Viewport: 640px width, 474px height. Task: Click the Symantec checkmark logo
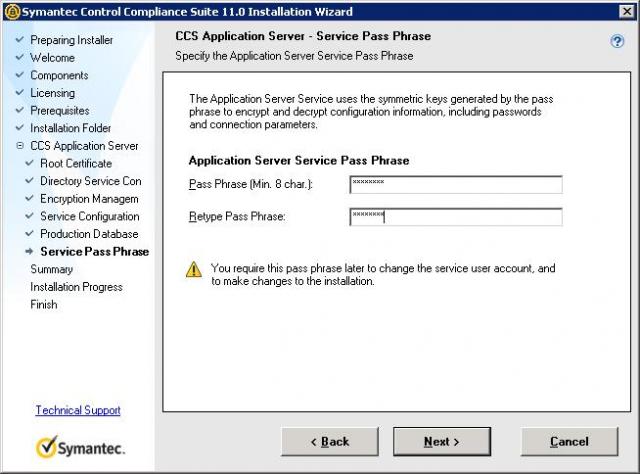[80, 447]
